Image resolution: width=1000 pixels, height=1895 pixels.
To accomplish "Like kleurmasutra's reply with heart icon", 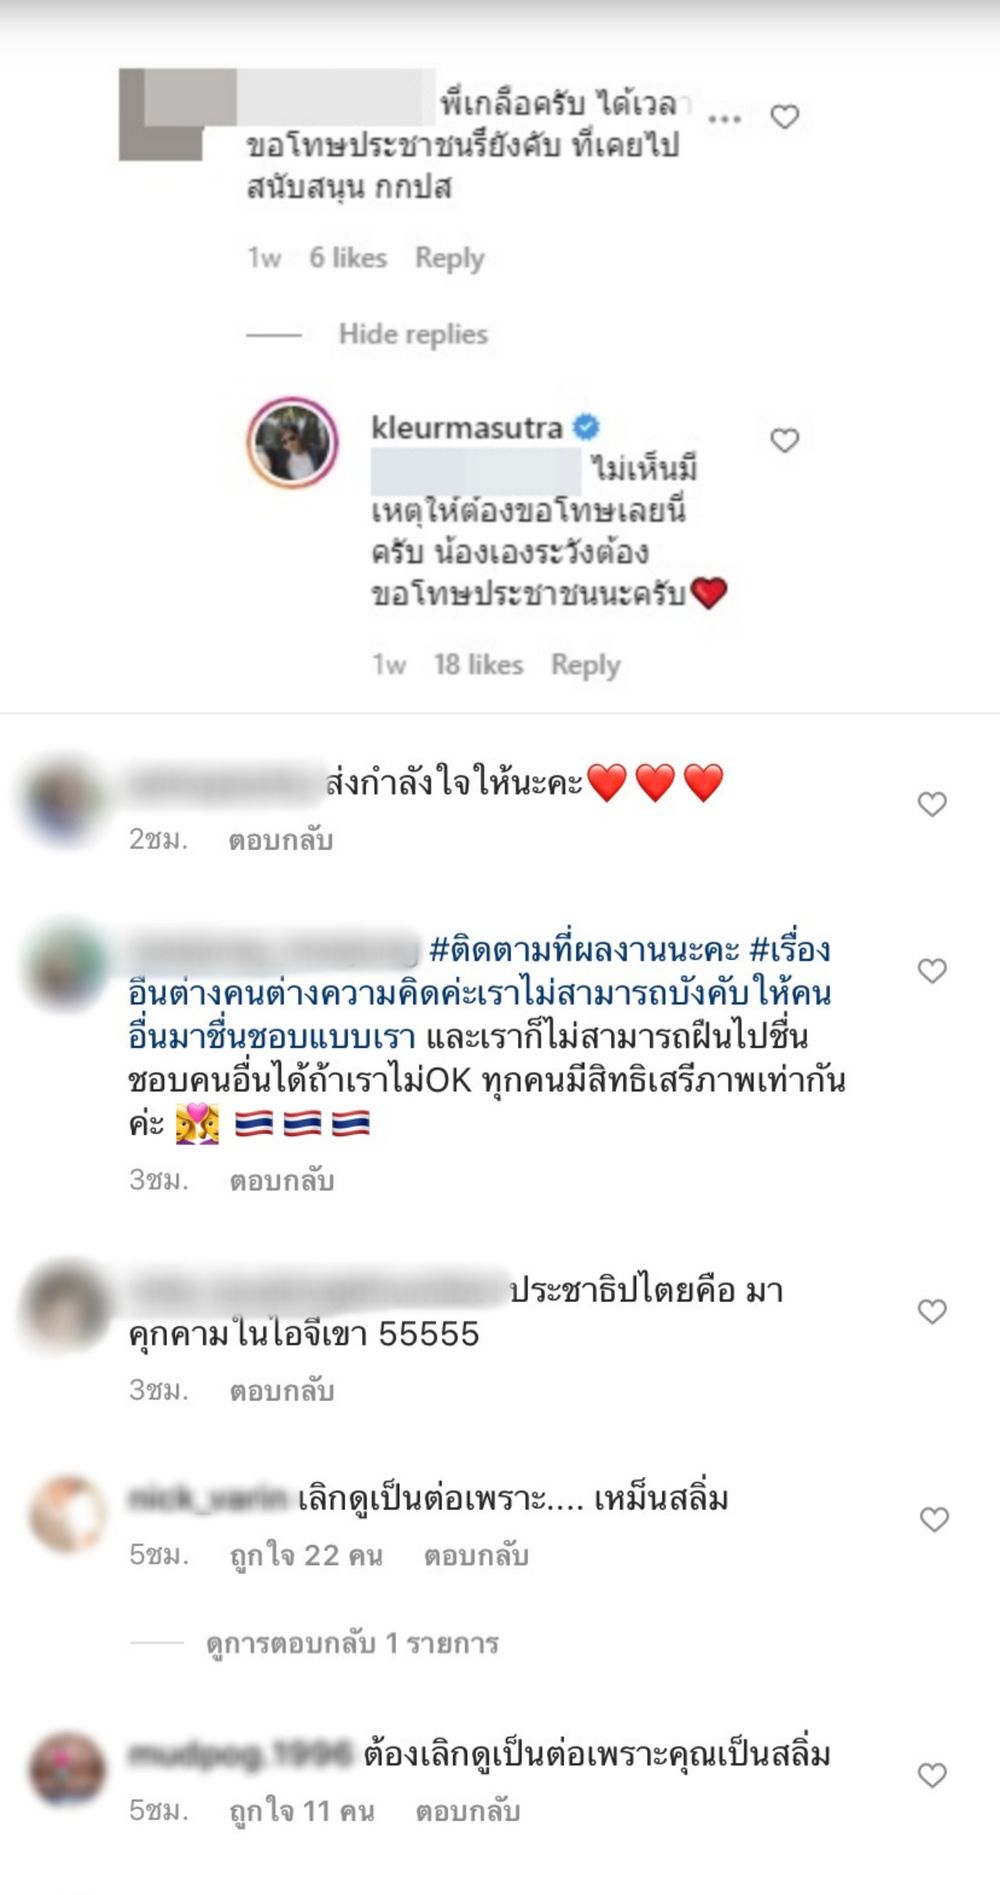I will click(785, 440).
